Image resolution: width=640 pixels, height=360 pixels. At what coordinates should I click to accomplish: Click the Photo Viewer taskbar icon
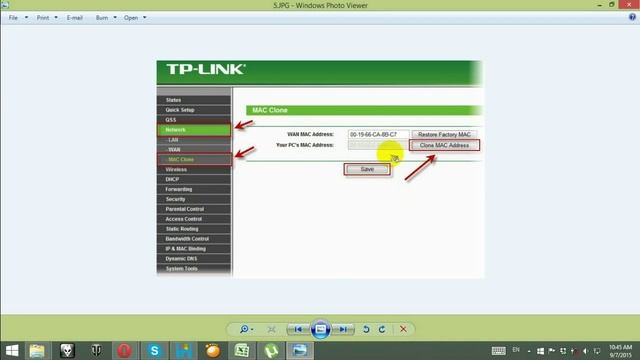coord(300,351)
